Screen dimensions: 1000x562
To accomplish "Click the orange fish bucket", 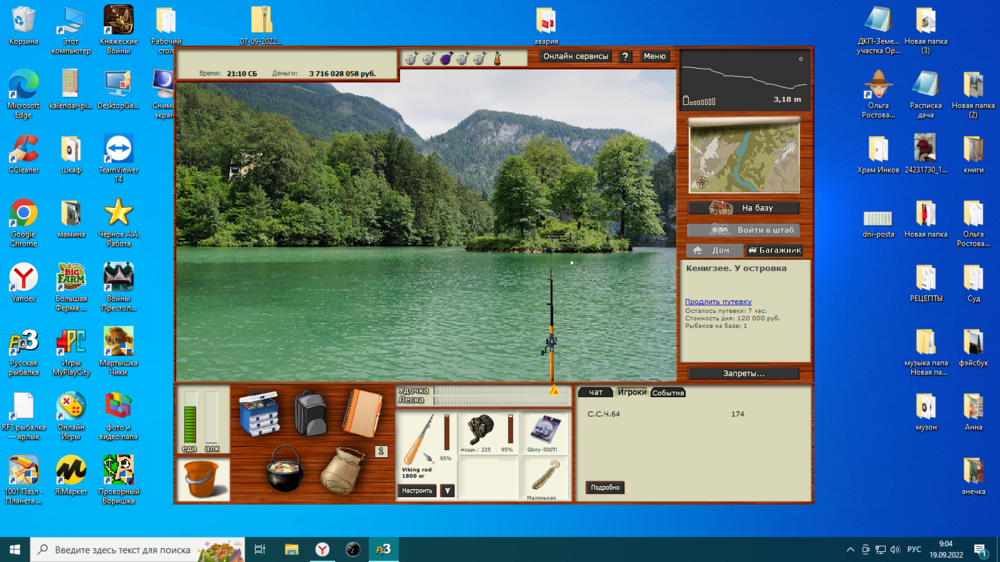I will (x=203, y=479).
